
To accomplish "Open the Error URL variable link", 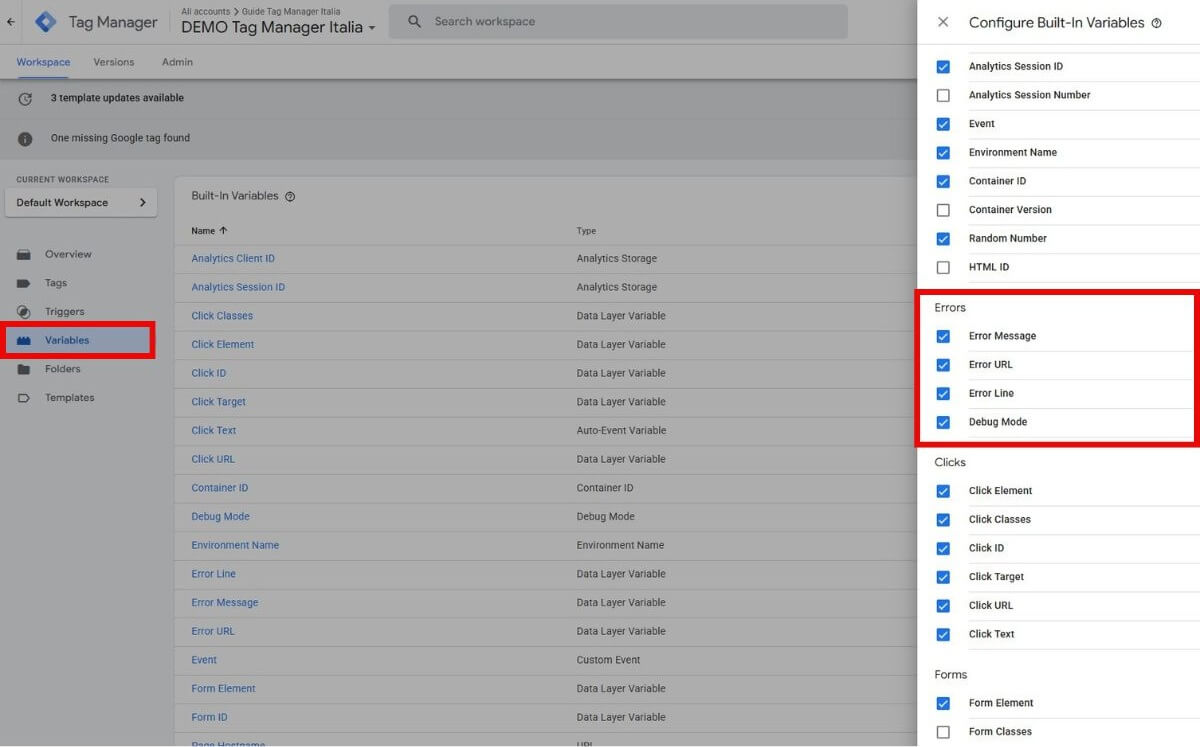I will tap(213, 631).
